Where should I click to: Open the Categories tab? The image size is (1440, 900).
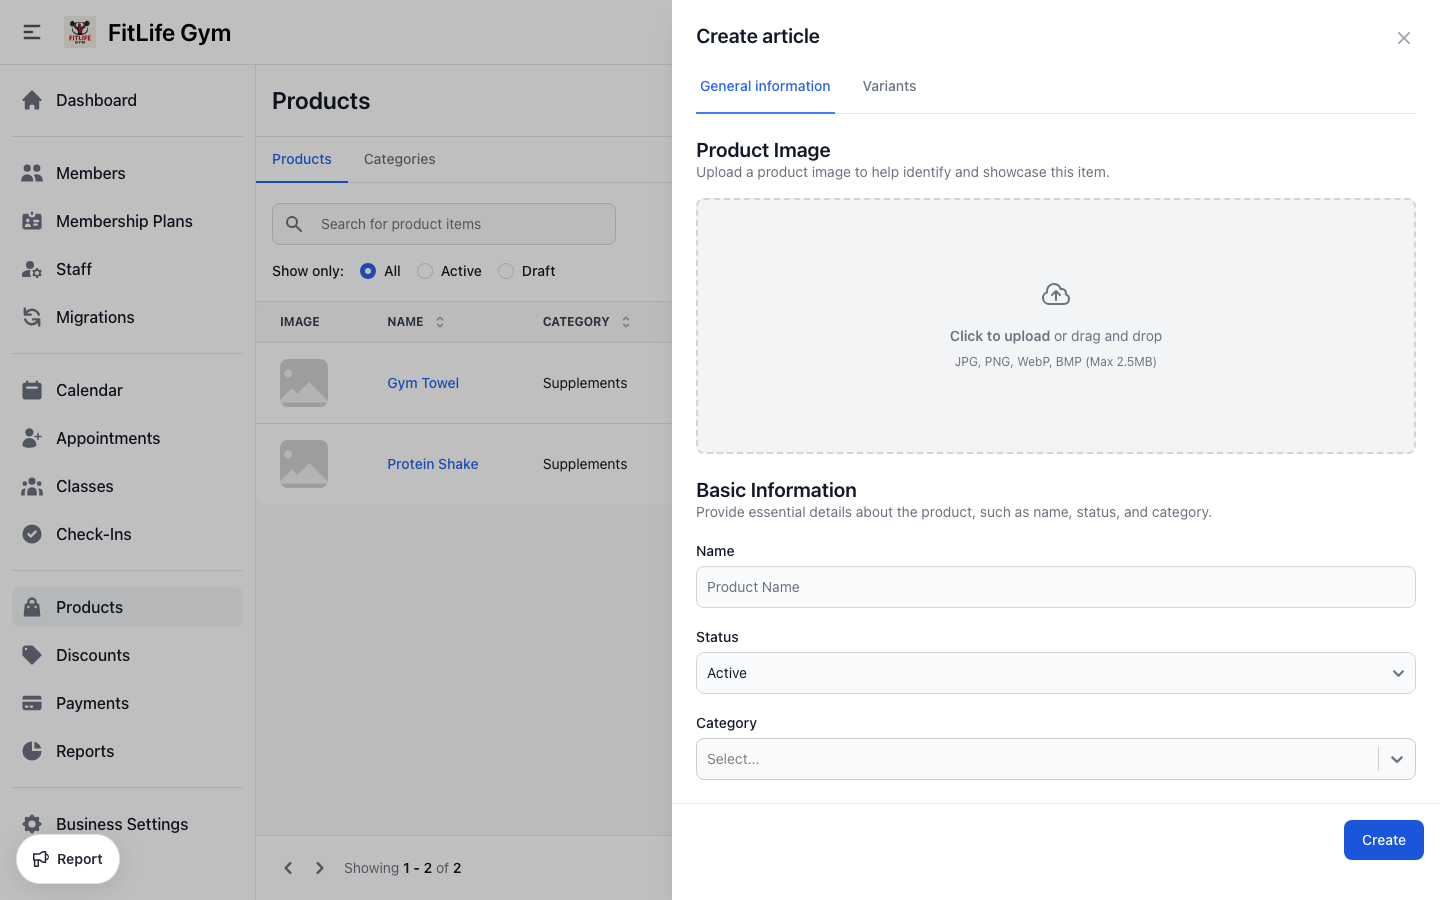[399, 159]
